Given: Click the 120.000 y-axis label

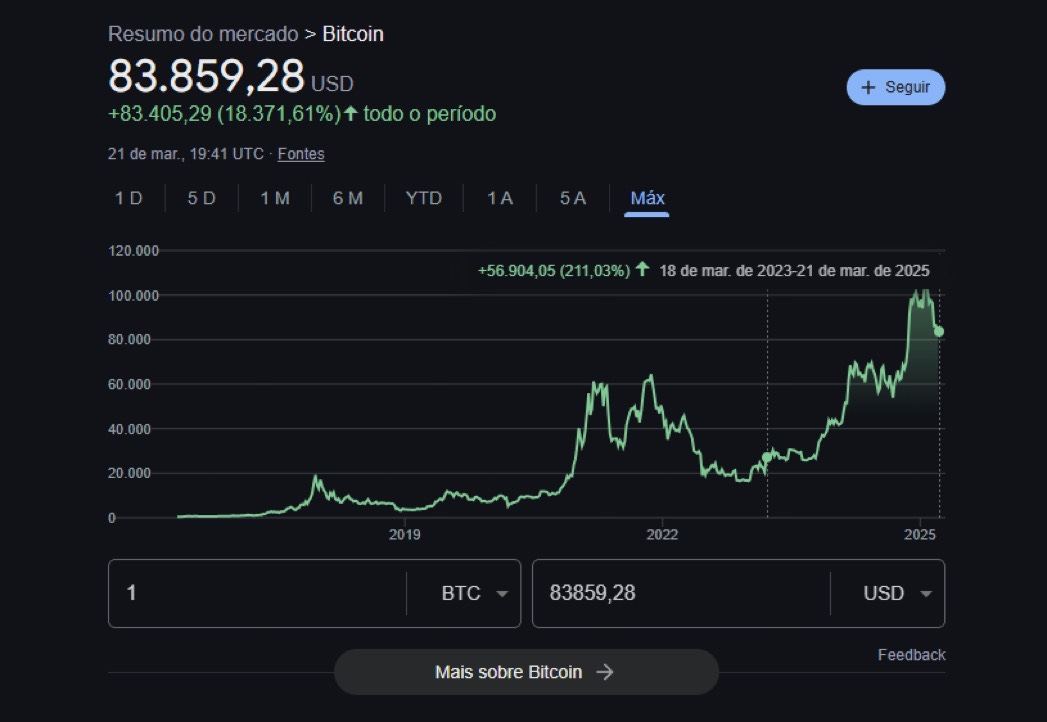Looking at the screenshot, I should click(134, 251).
